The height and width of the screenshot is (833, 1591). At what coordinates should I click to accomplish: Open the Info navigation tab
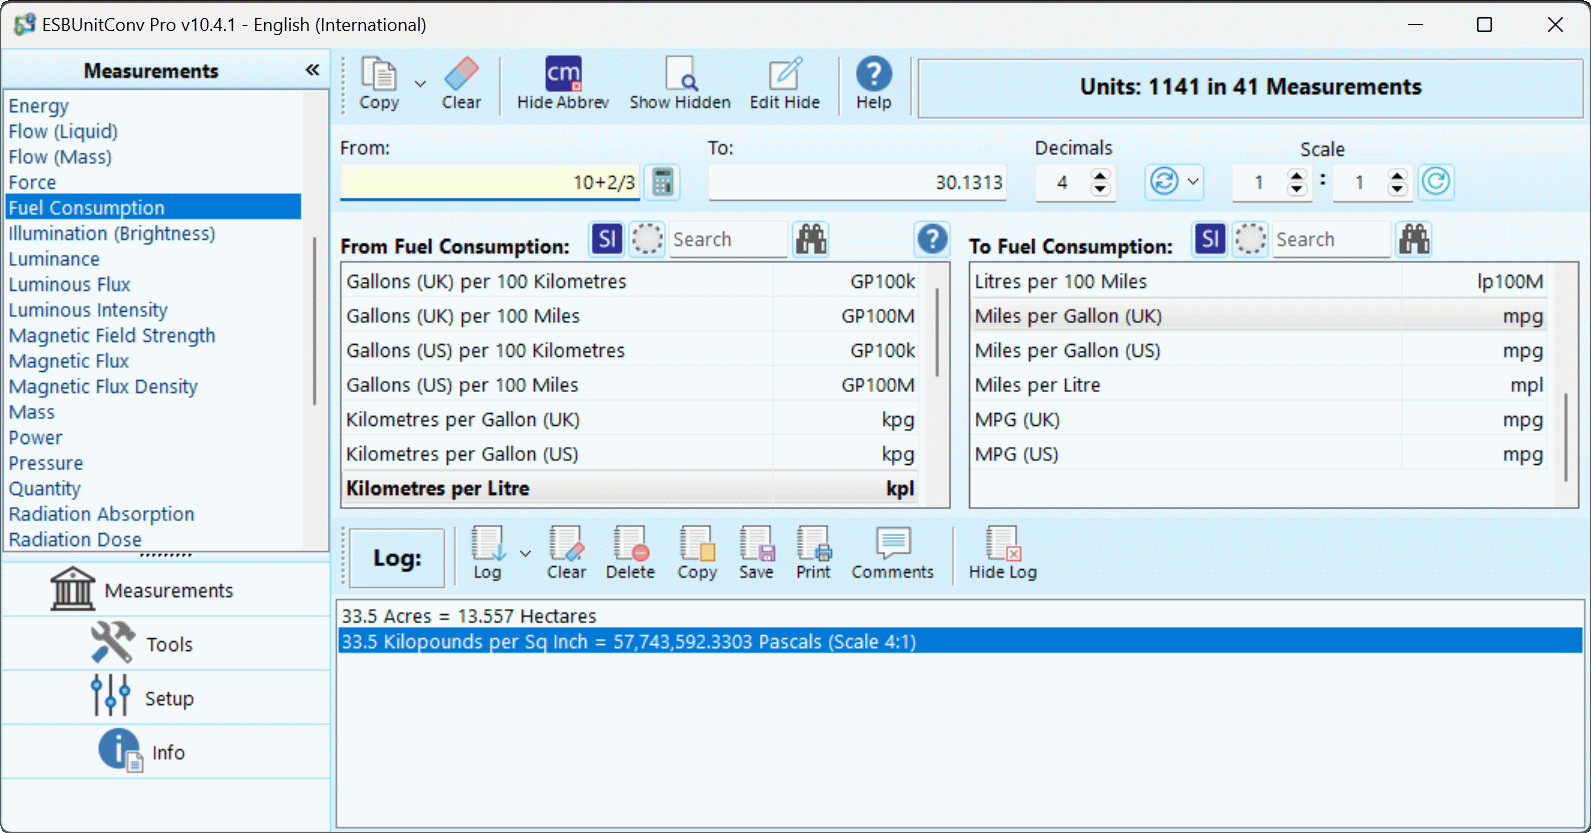[x=166, y=752]
